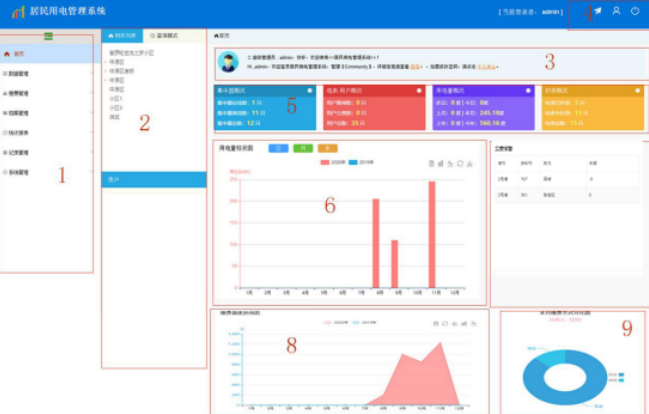Click the blue 用户 panel header
The width and height of the screenshot is (649, 414).
tap(154, 180)
